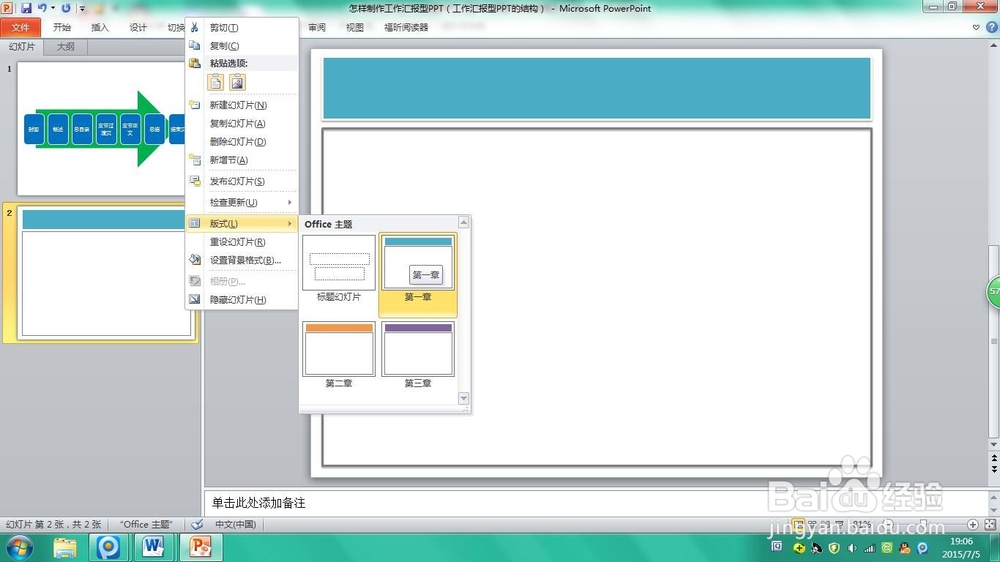This screenshot has width=1000, height=562.
Task: Open customize quick access toolbar dropdown
Action: 82,8
